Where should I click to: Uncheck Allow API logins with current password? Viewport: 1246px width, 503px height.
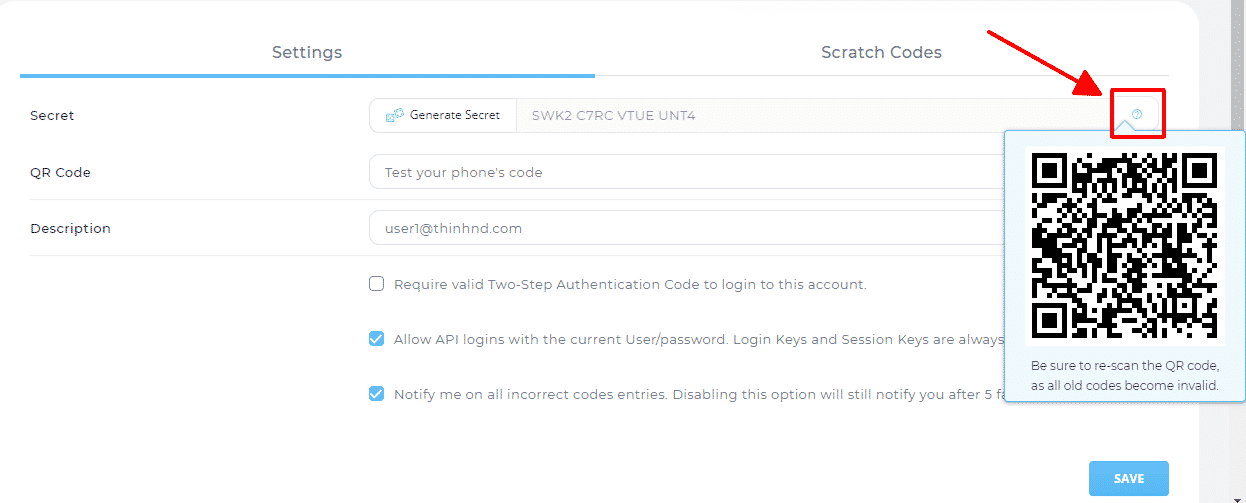[376, 339]
